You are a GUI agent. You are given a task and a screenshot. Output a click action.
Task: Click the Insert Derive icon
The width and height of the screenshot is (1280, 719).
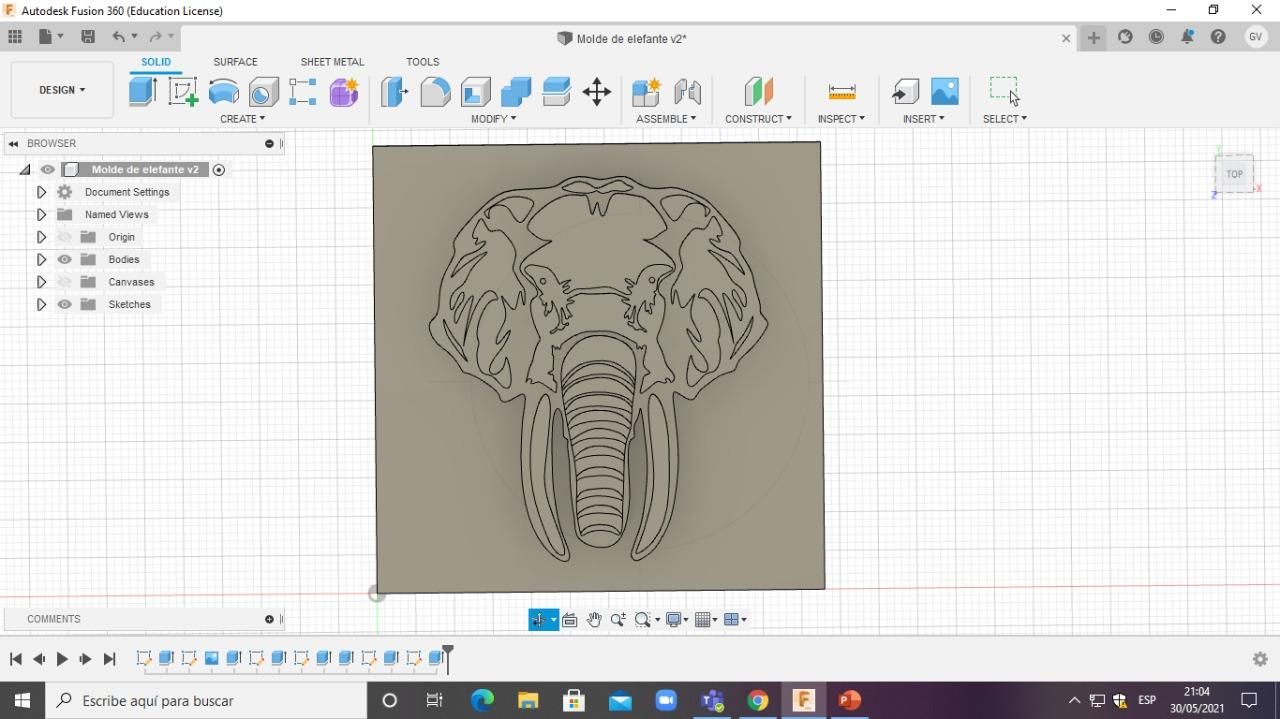pyautogui.click(x=905, y=92)
